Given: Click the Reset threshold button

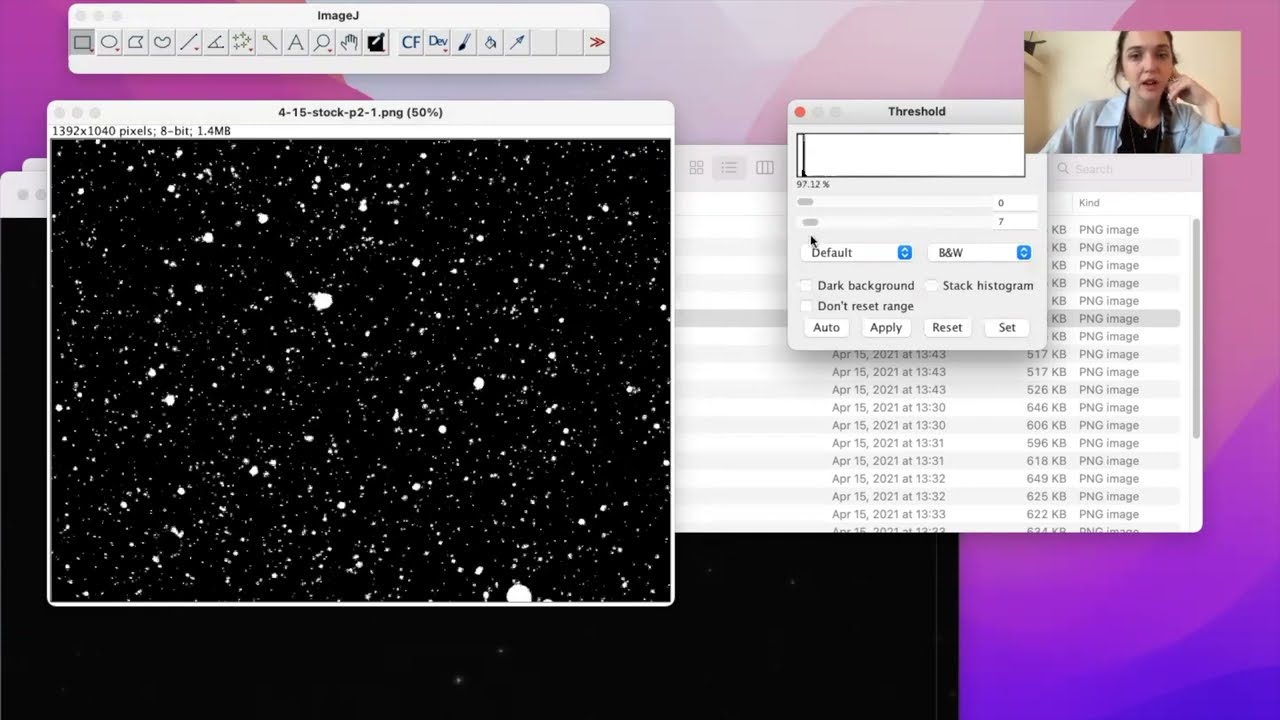Looking at the screenshot, I should [947, 327].
